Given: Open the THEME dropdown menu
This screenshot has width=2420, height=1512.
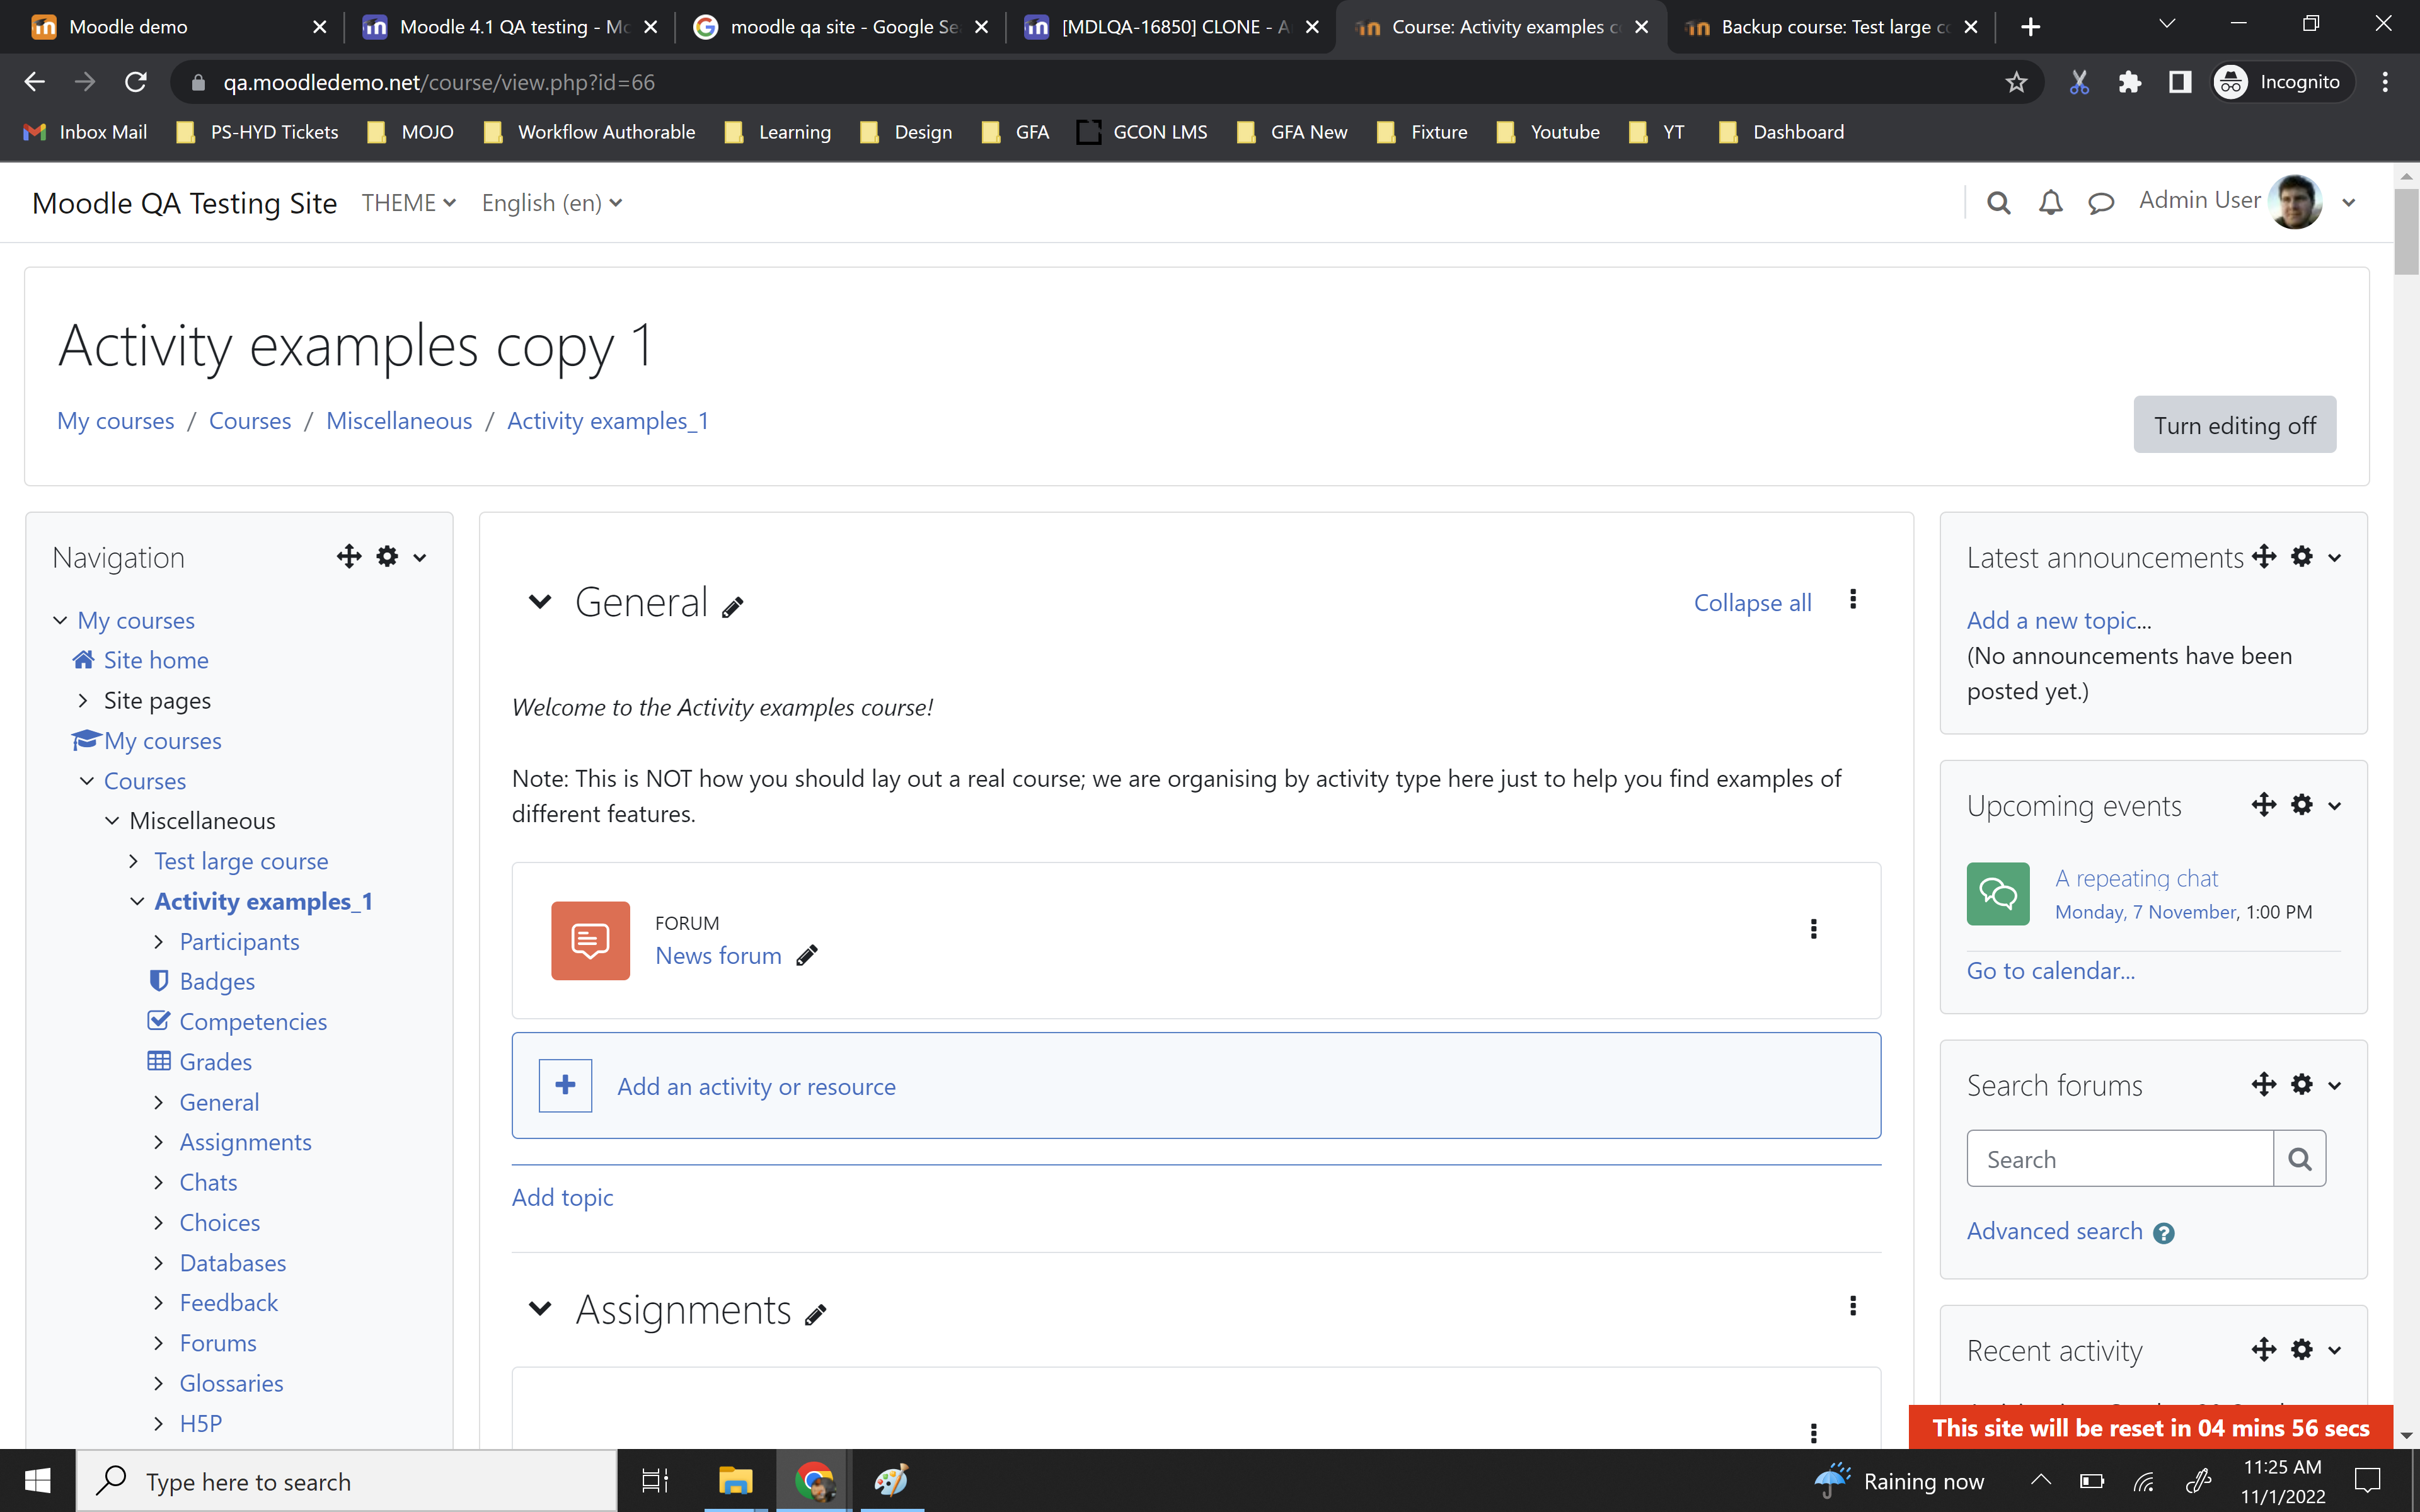Looking at the screenshot, I should (409, 203).
